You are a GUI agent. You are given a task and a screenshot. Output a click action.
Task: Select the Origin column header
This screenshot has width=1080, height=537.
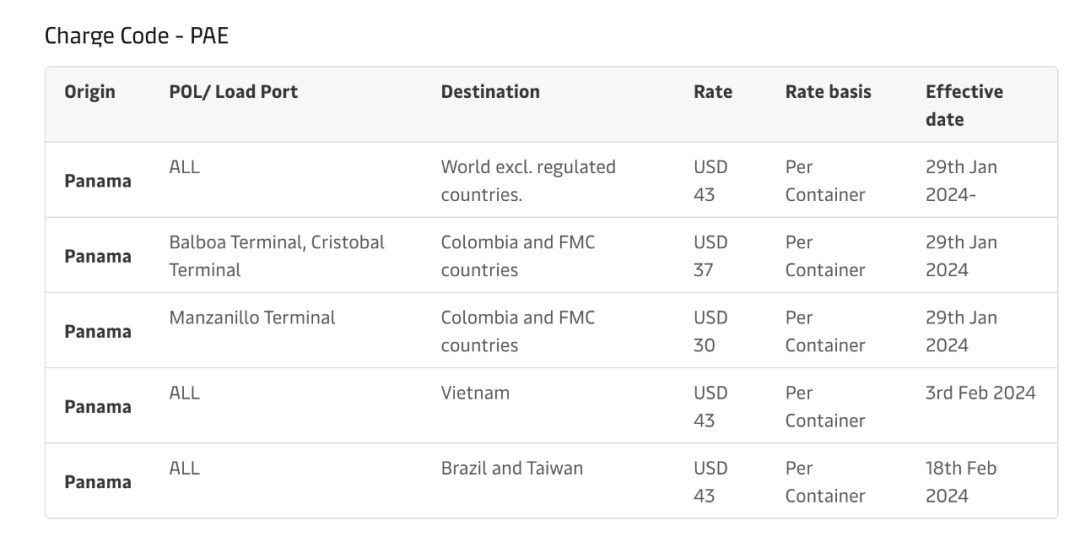[x=90, y=92]
